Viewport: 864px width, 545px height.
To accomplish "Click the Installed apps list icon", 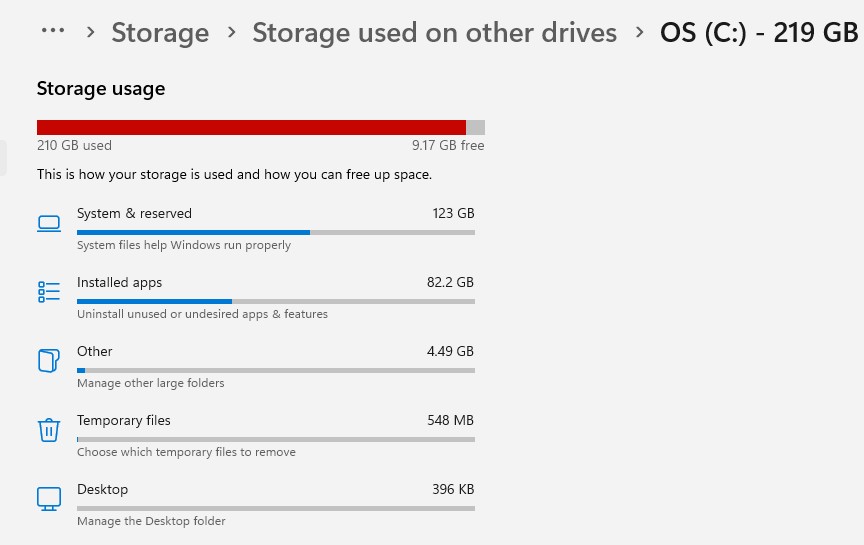I will click(49, 292).
